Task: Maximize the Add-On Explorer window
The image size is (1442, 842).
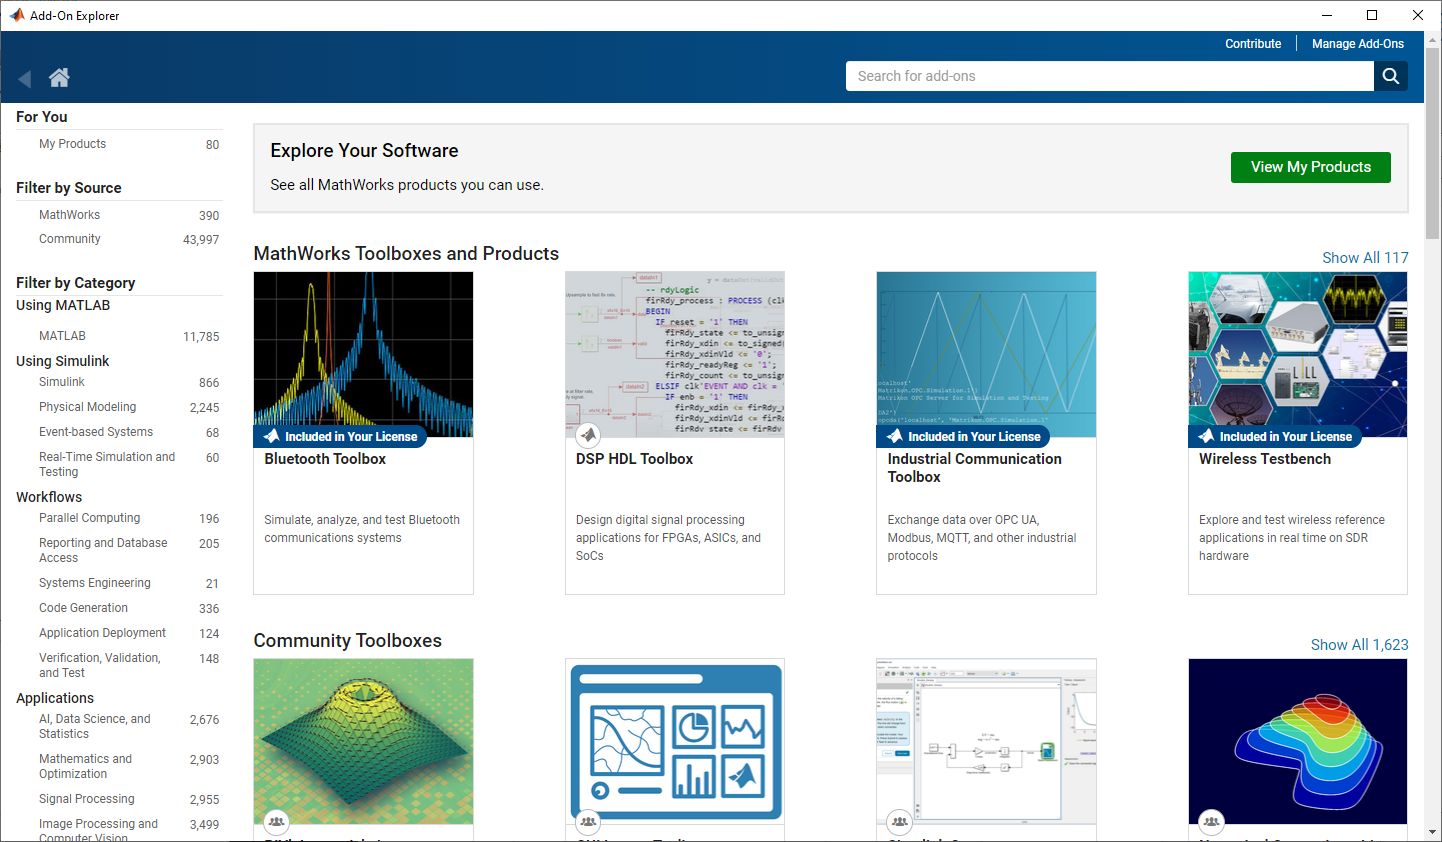Action: tap(1372, 15)
